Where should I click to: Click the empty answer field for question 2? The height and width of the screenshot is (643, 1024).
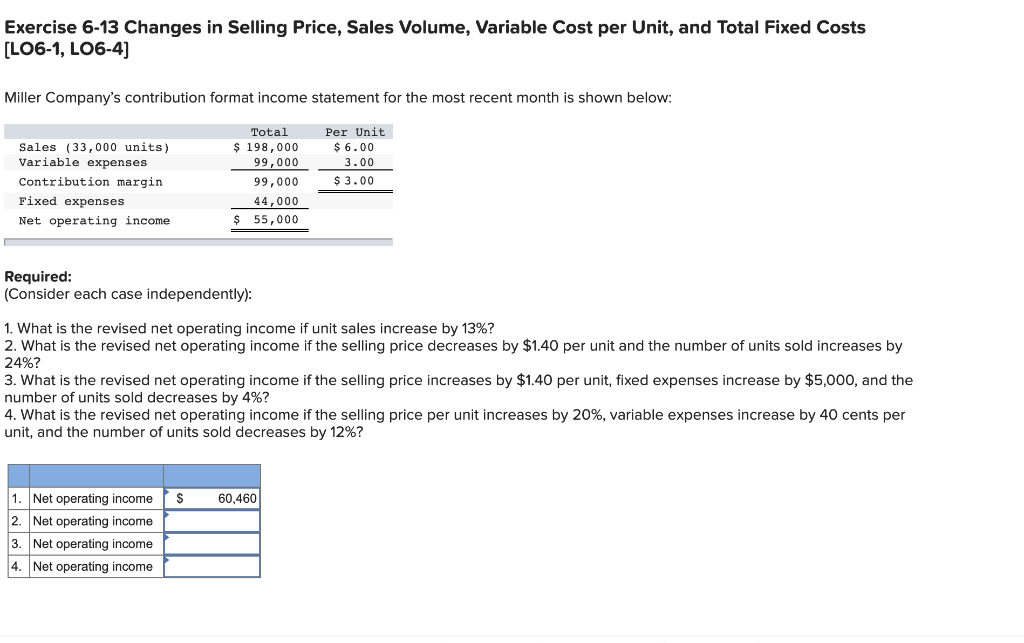[x=212, y=521]
